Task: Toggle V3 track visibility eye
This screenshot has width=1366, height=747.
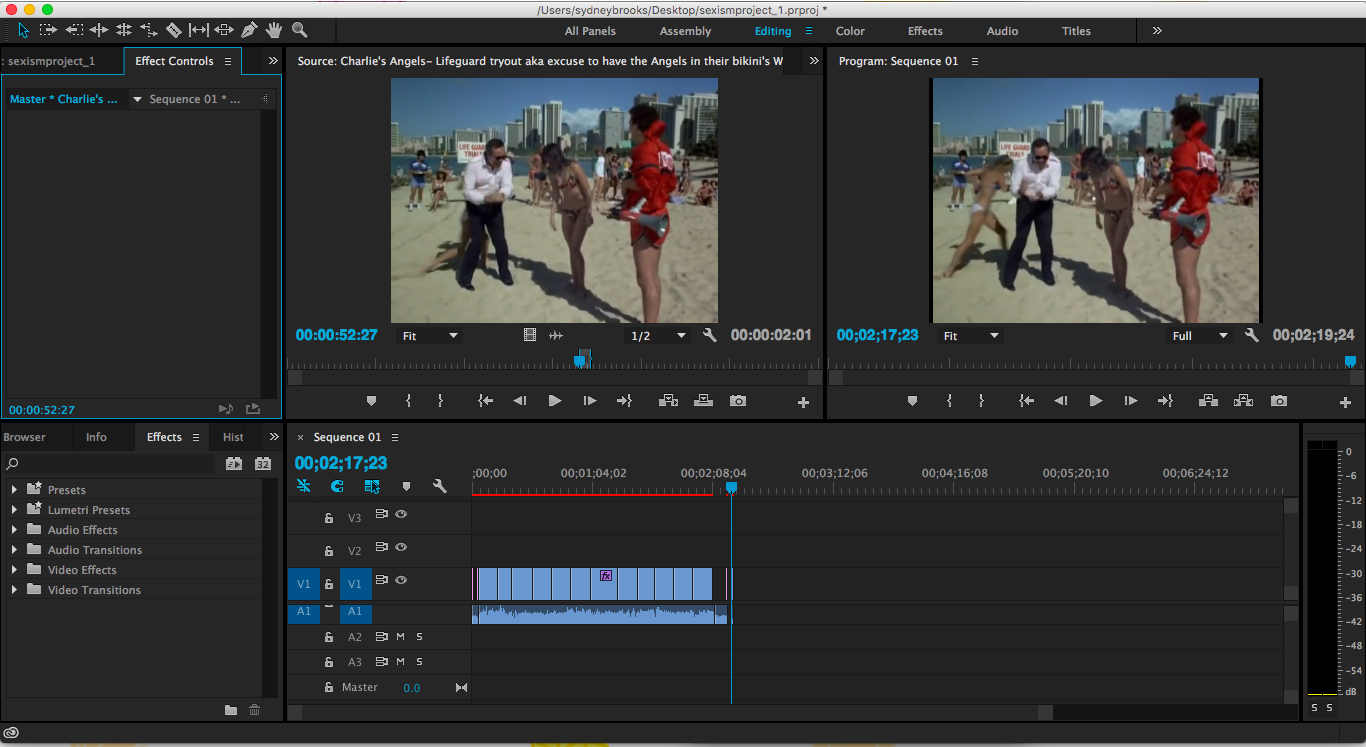Action: [x=401, y=514]
